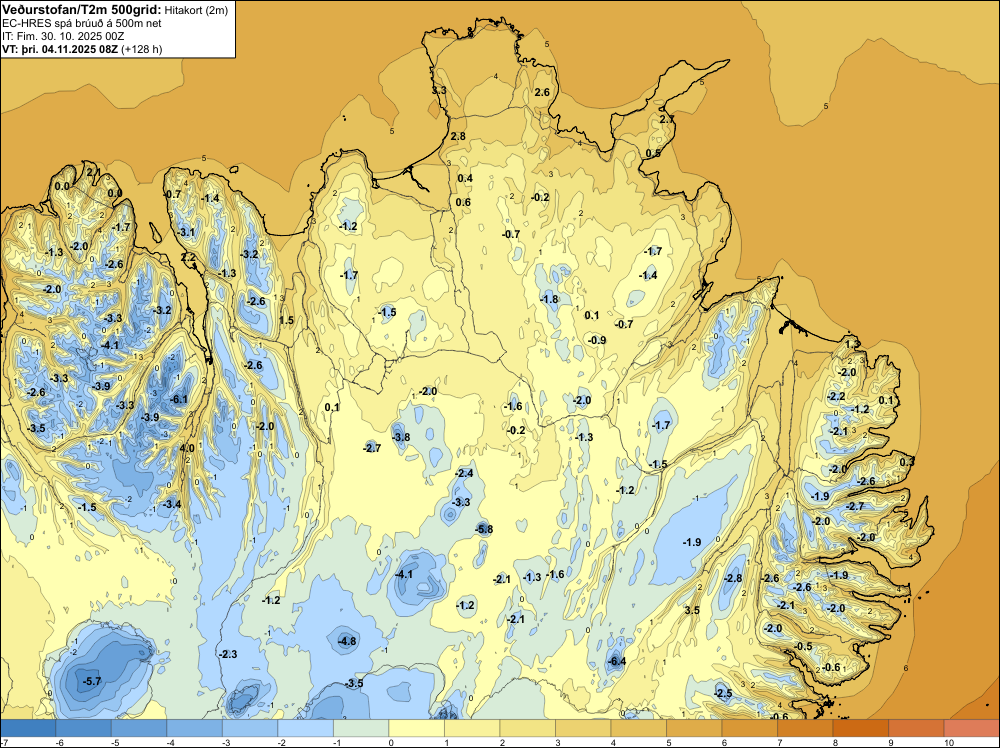This screenshot has width=1000, height=748.
Task: Select the -6.1 temperature value on the map
Action: pyautogui.click(x=179, y=400)
